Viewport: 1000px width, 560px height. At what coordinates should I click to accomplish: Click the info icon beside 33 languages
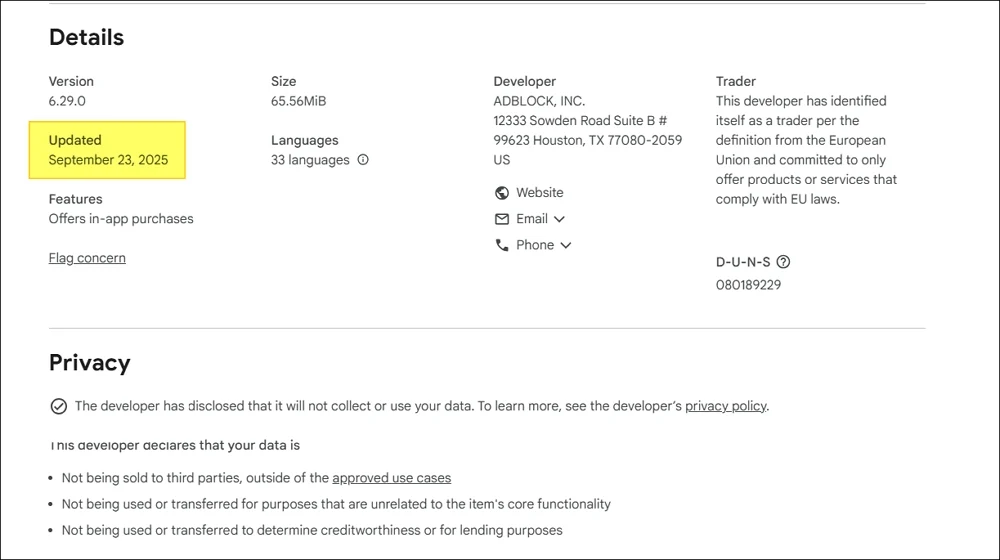(363, 160)
